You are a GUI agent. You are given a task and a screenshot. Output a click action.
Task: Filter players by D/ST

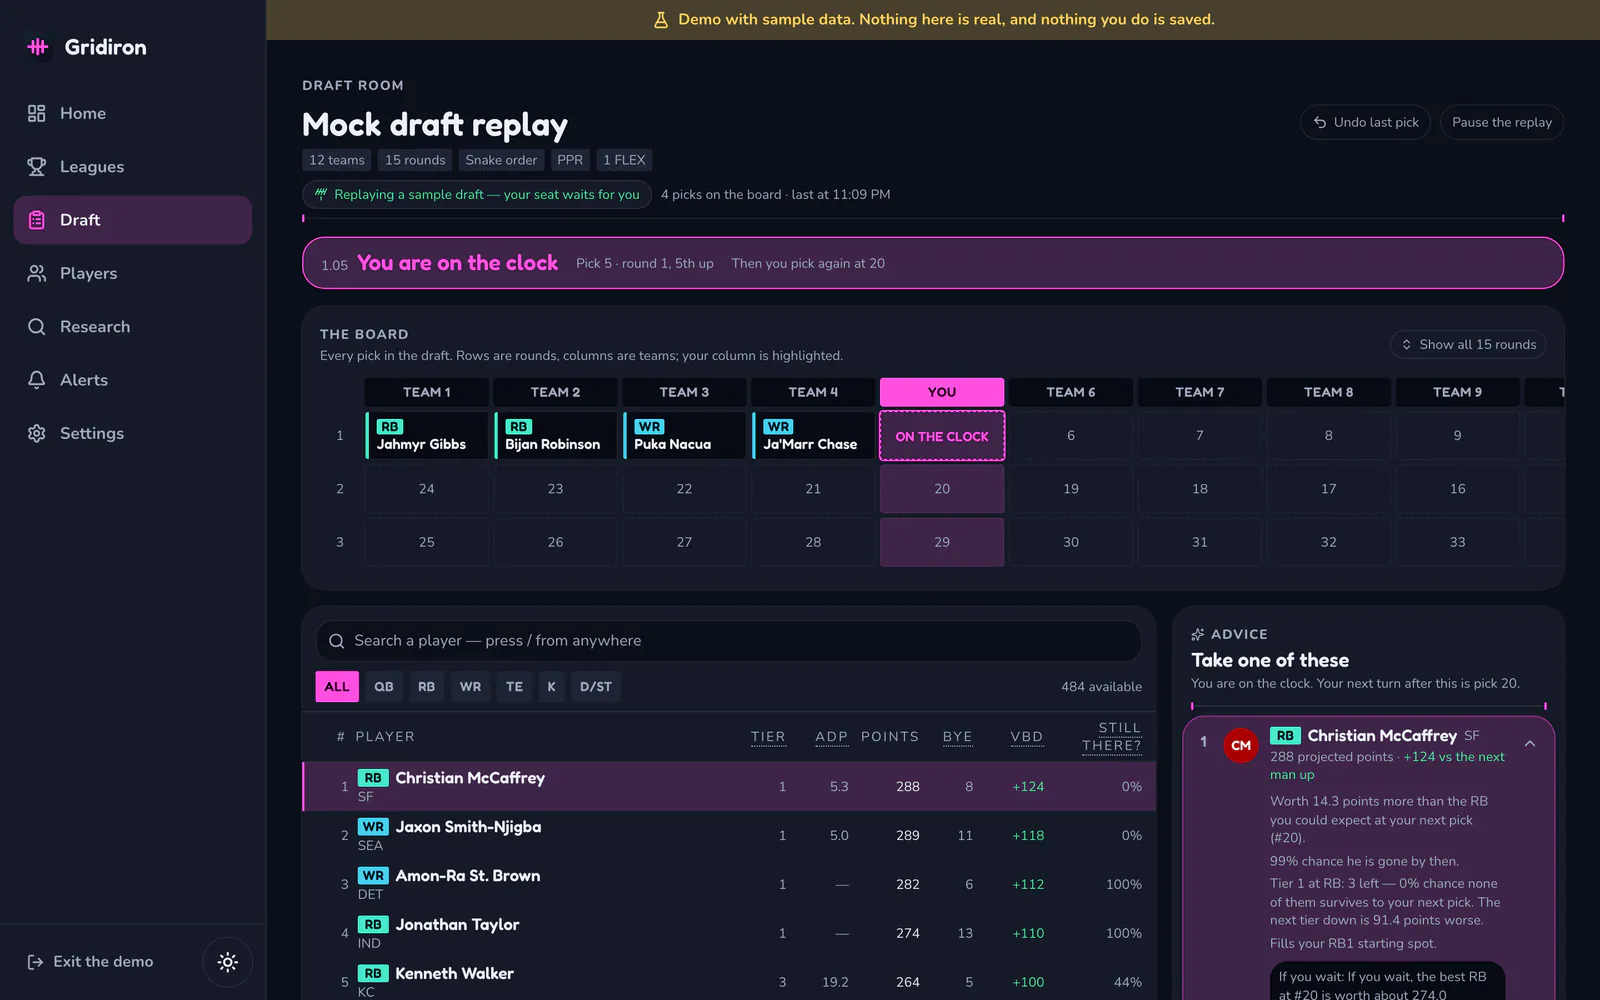596,687
